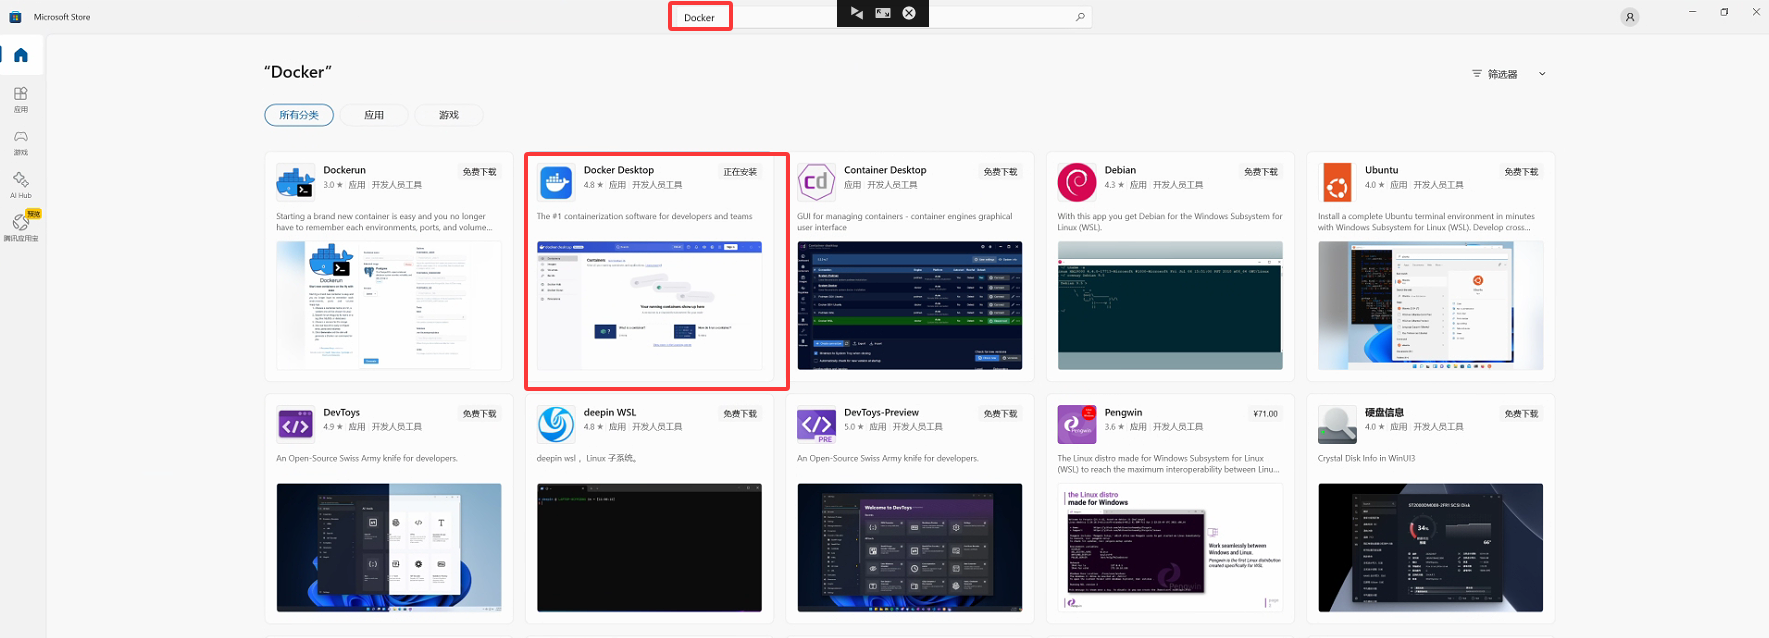
Task: Click 免费下载 button for Container Desktop
Action: [x=1000, y=172]
